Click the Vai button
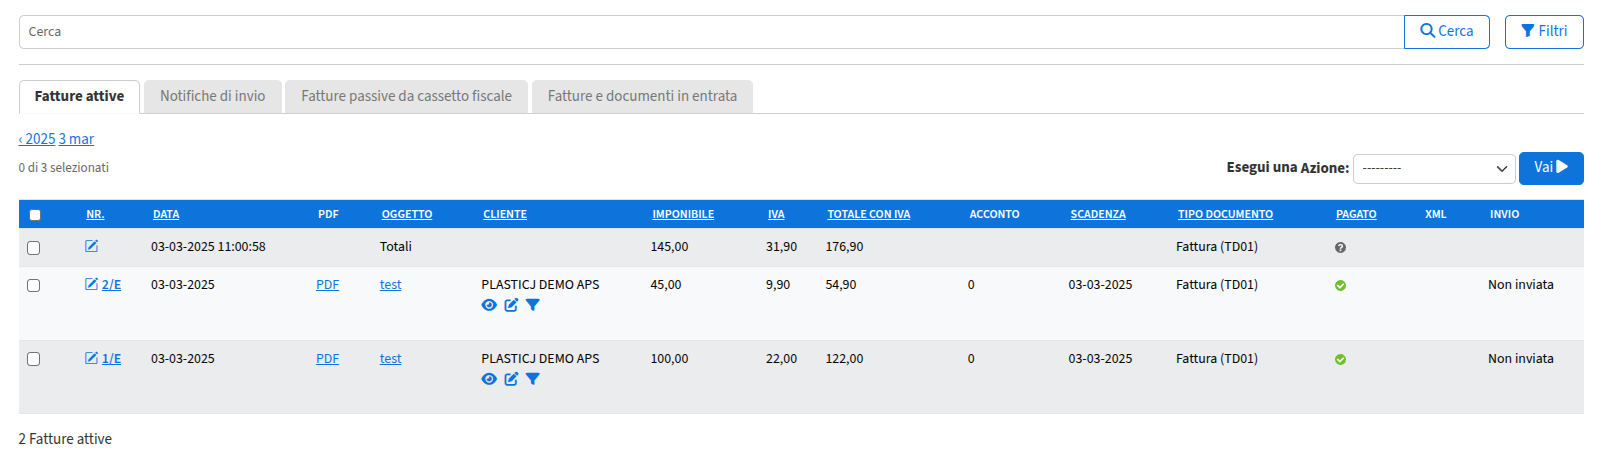 pos(1551,168)
